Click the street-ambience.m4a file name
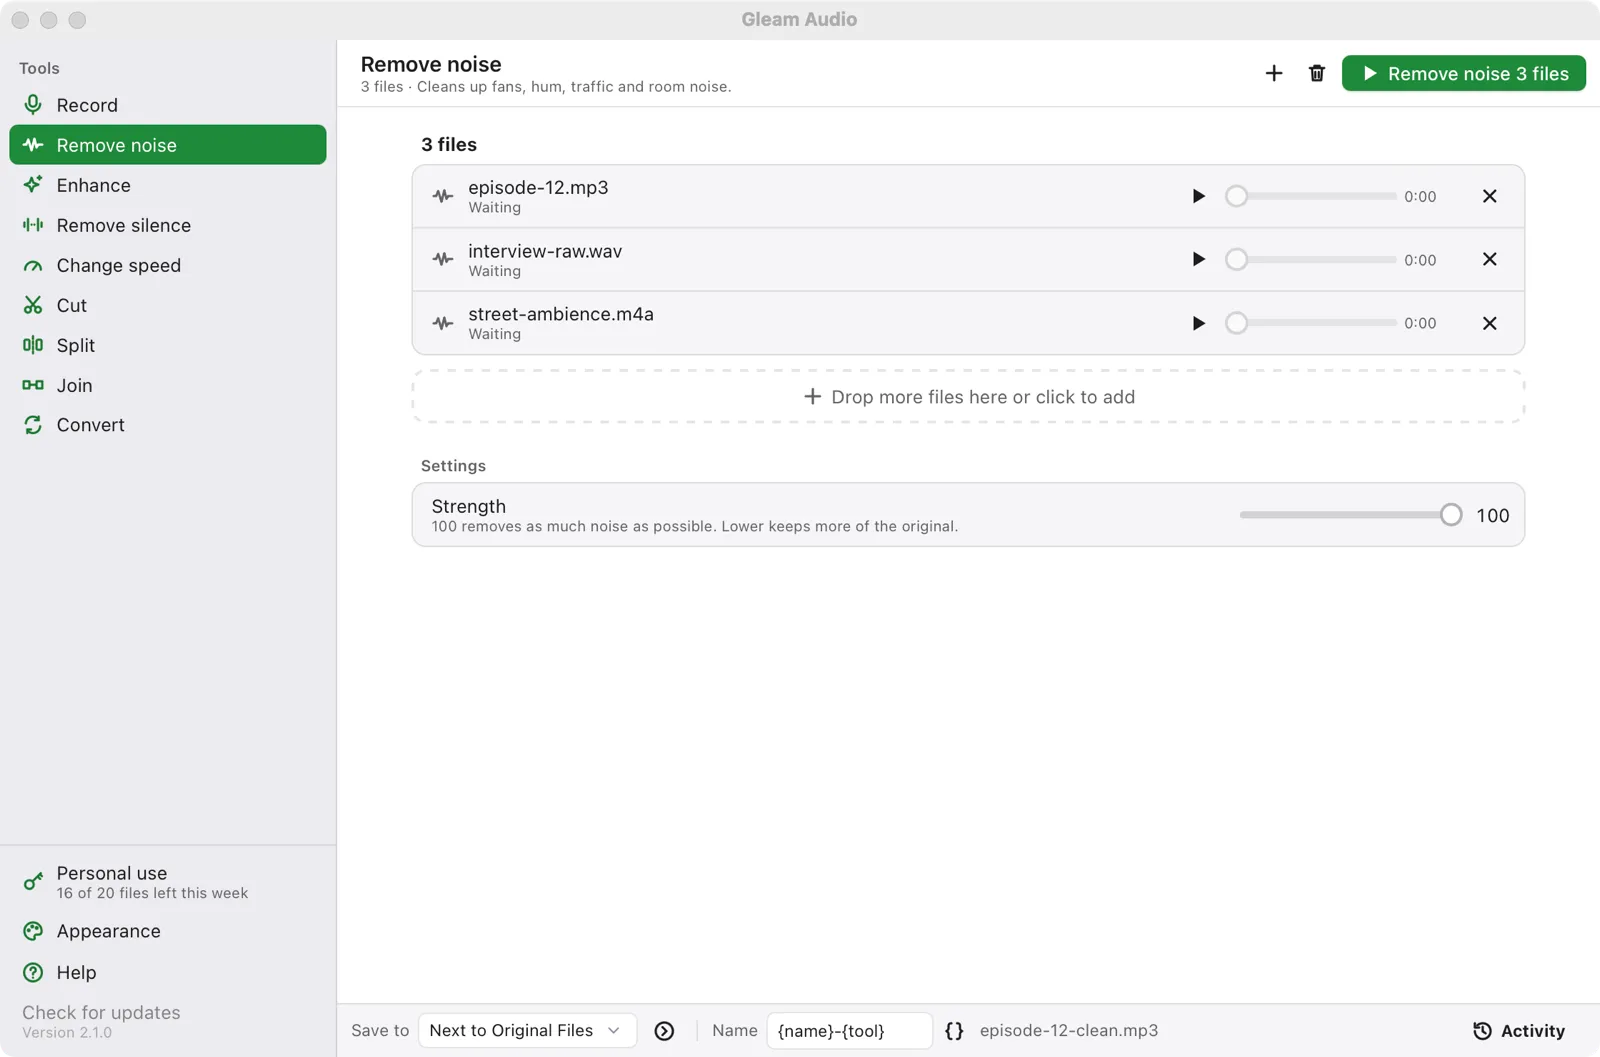The height and width of the screenshot is (1057, 1600). tap(561, 314)
